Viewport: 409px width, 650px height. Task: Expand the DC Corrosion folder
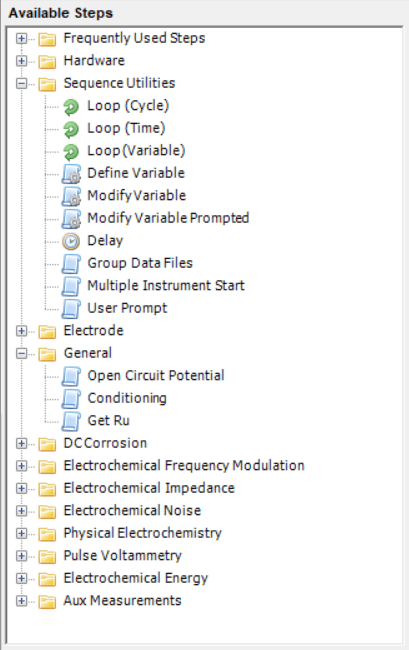pos(21,444)
